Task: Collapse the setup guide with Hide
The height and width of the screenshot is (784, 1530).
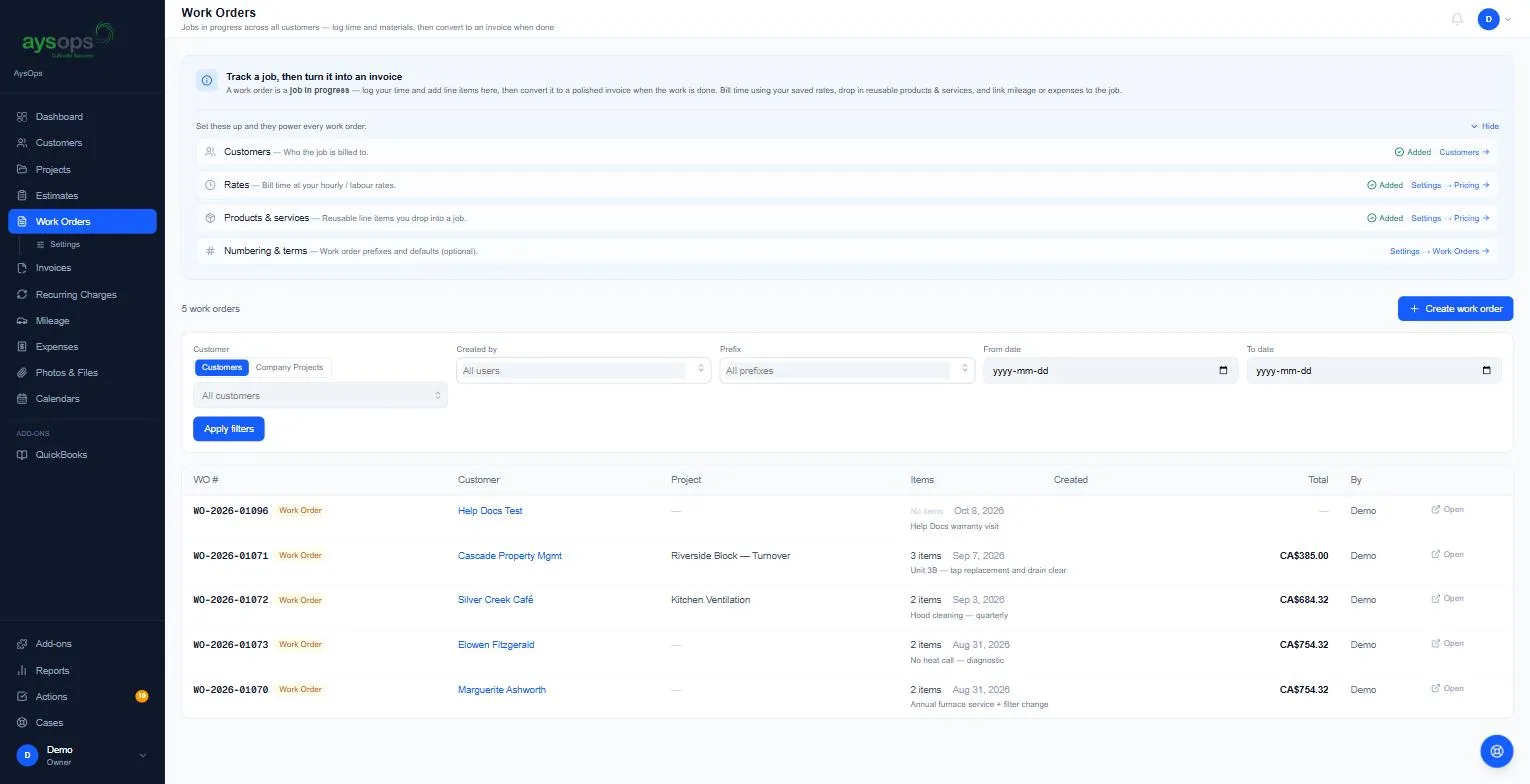Action: pyautogui.click(x=1485, y=127)
